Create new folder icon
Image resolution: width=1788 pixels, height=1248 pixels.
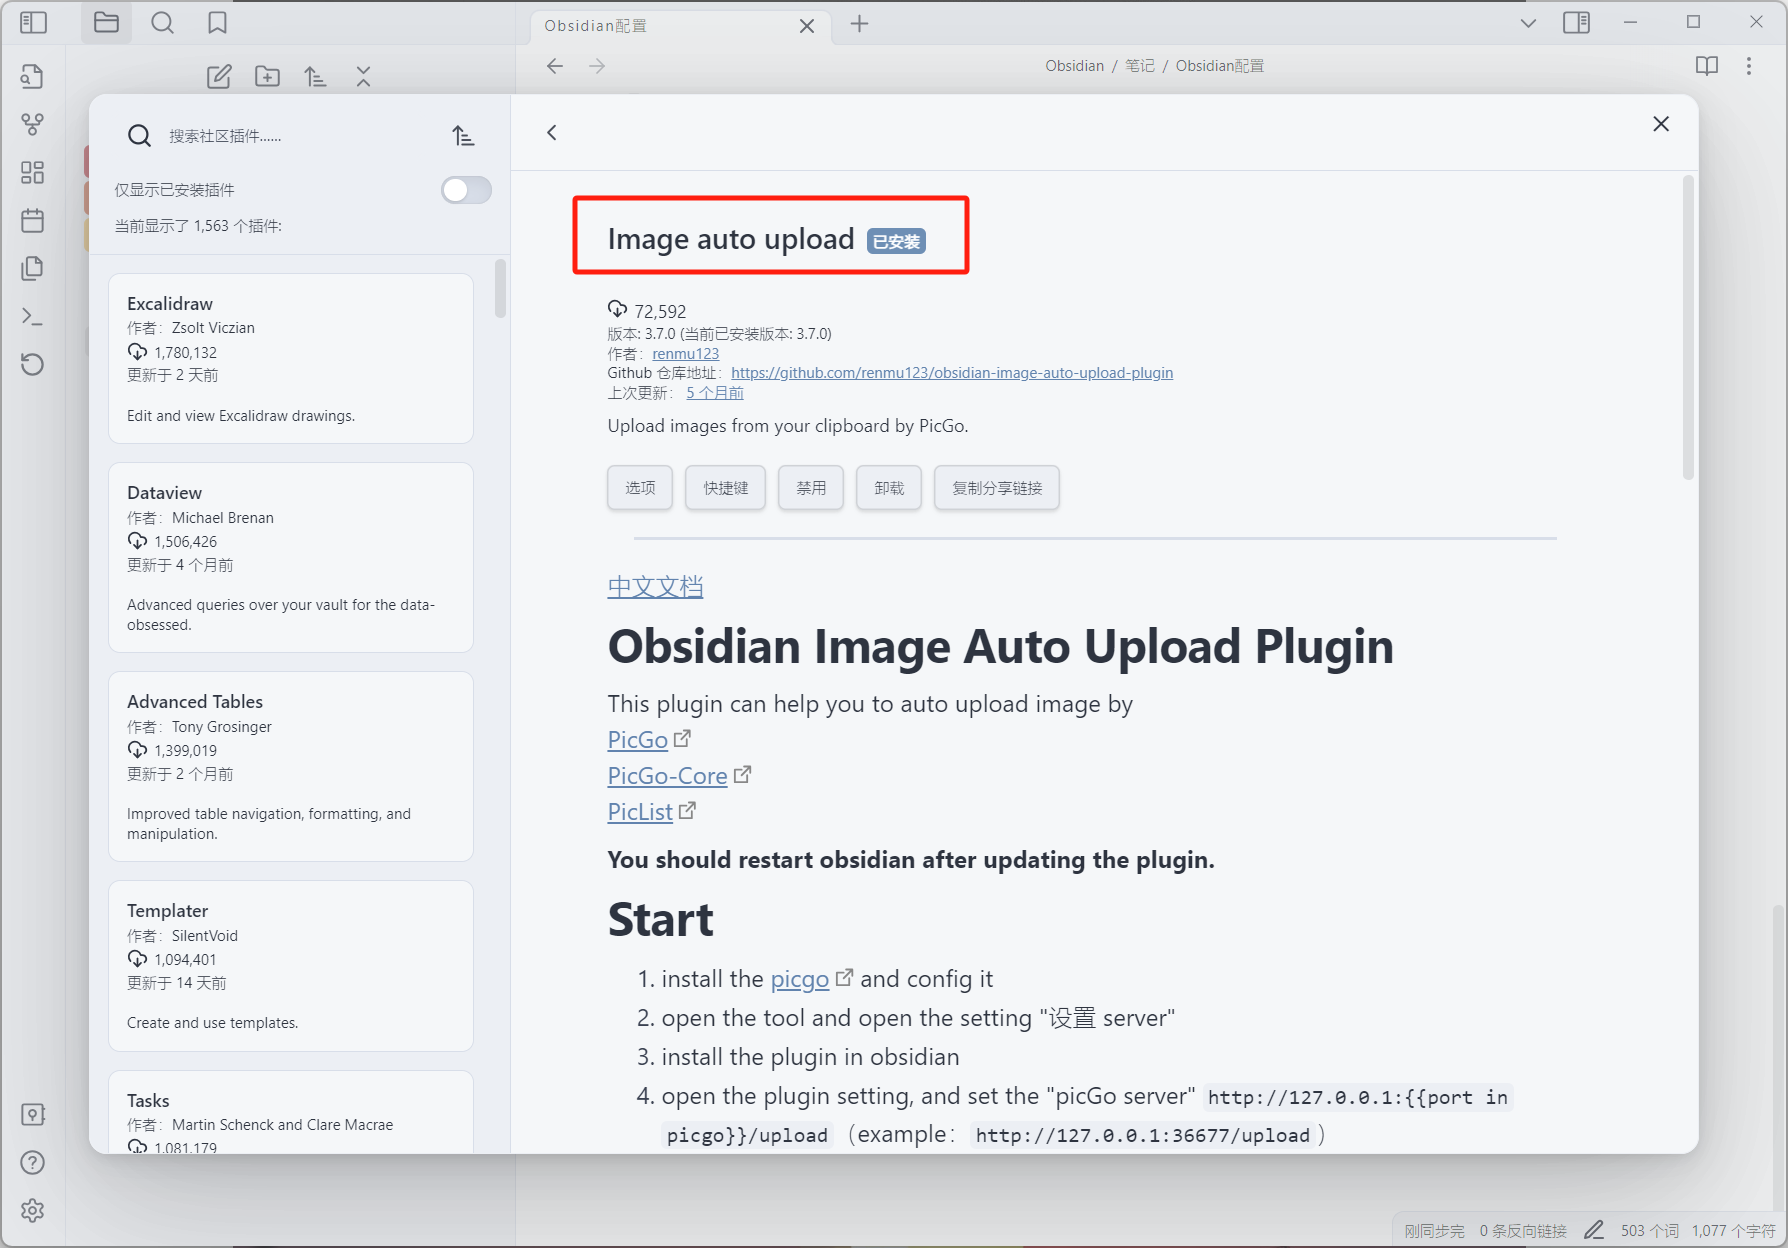(267, 76)
